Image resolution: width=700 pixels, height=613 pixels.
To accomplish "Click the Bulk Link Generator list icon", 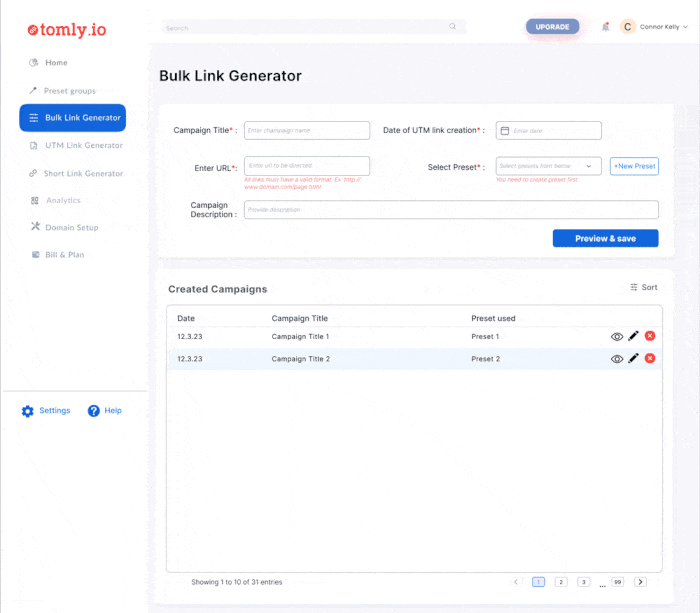I will point(33,118).
